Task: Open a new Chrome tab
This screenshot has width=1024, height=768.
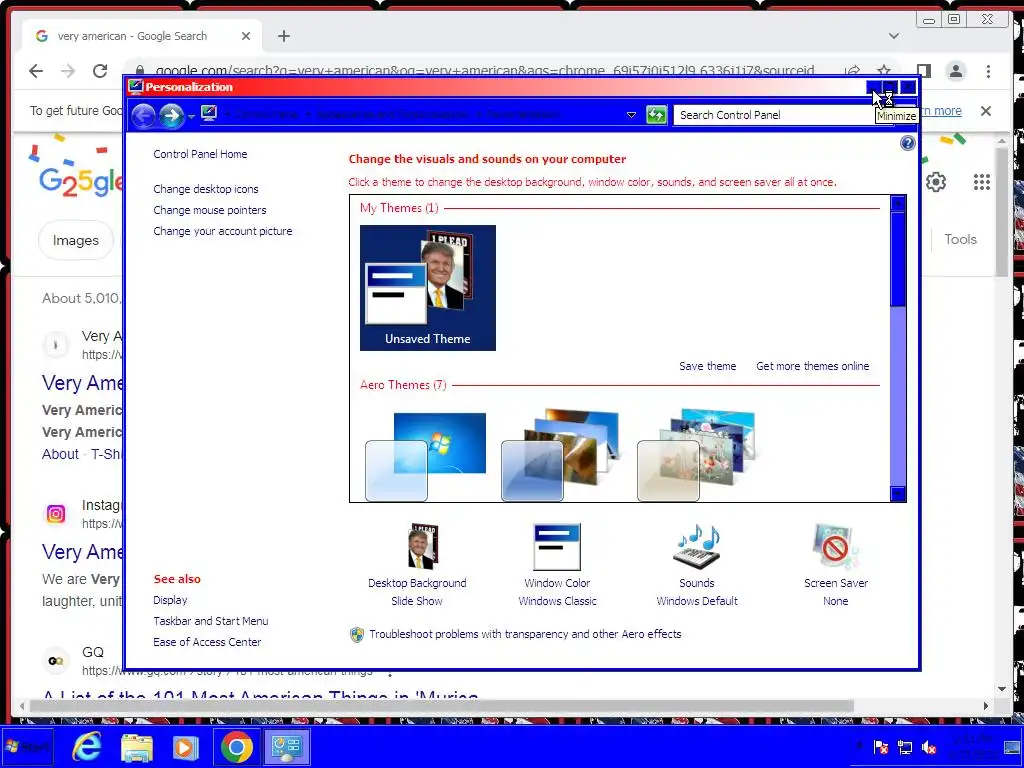Action: (x=283, y=36)
